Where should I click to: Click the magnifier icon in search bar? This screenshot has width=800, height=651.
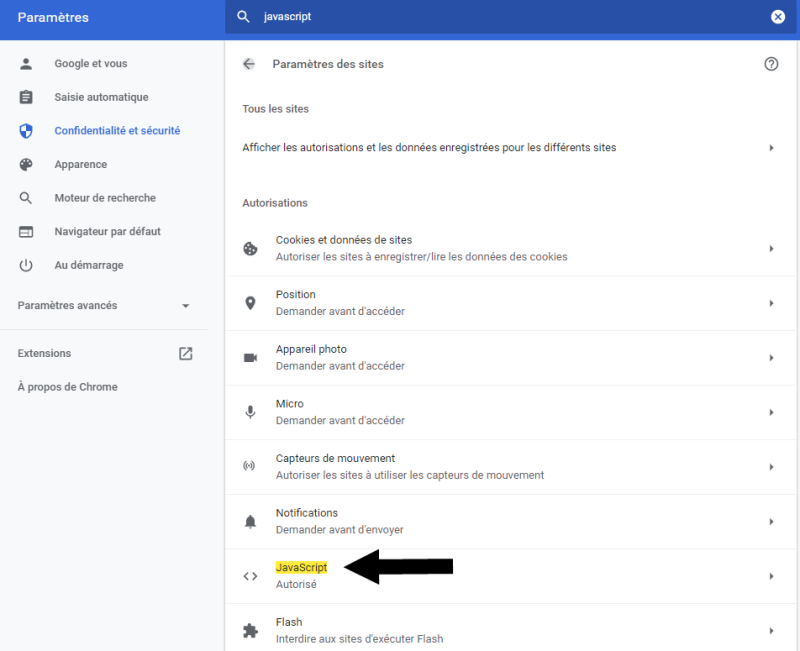pos(243,16)
